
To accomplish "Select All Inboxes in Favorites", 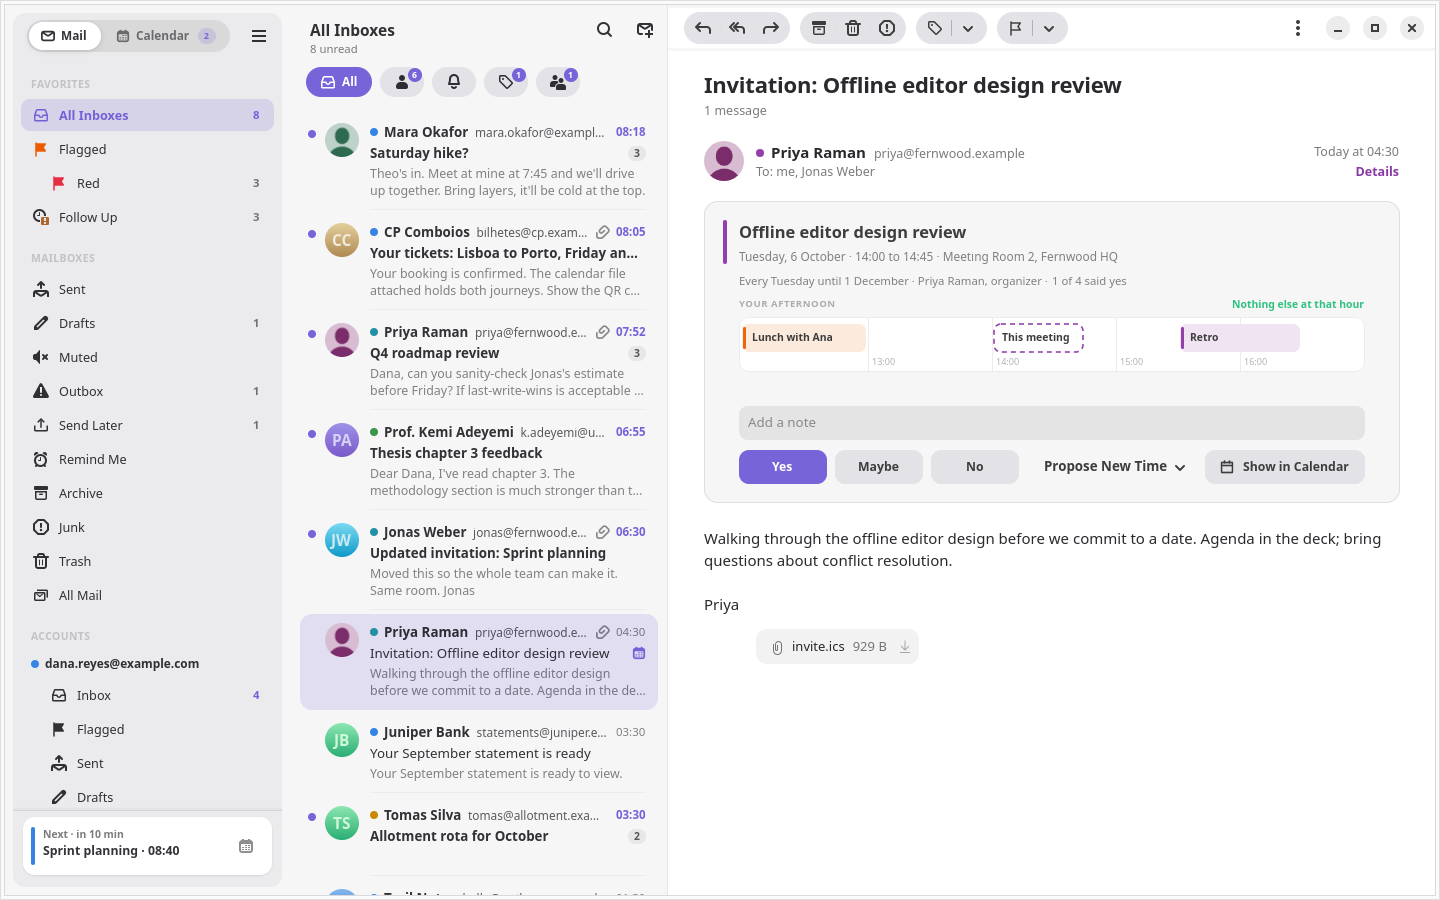I will point(147,115).
